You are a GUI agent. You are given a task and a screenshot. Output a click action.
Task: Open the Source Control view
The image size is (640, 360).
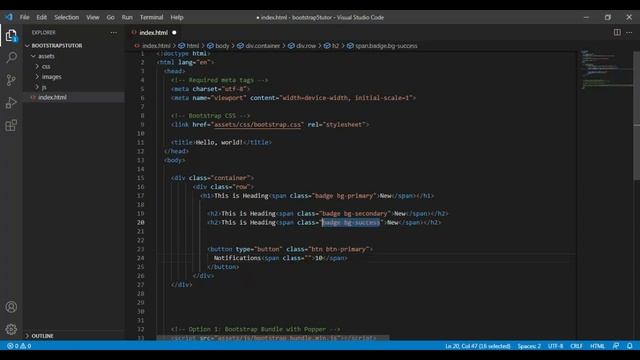[x=11, y=80]
